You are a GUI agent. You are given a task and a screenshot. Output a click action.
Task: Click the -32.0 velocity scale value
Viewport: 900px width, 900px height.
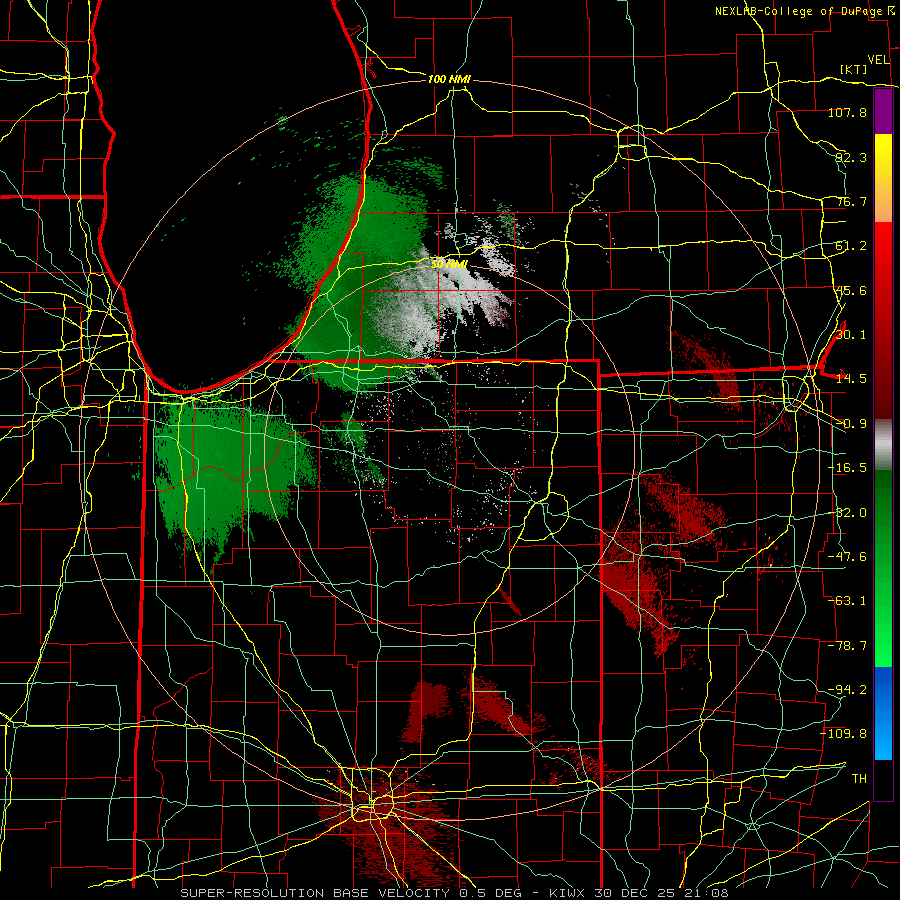(847, 513)
